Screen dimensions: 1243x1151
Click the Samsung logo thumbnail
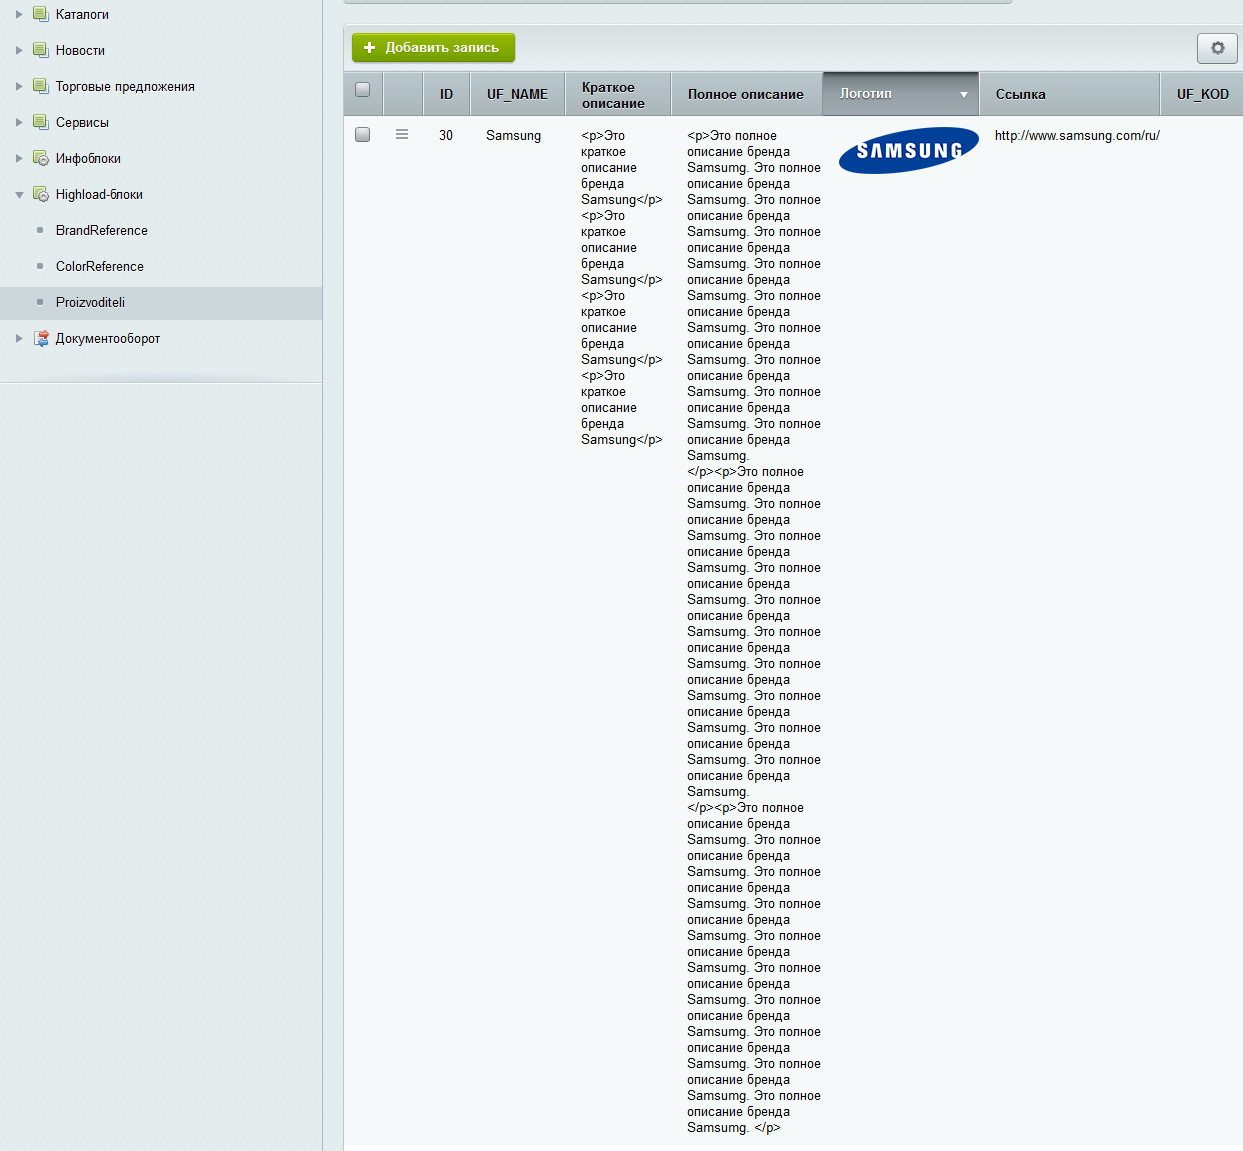pos(908,150)
